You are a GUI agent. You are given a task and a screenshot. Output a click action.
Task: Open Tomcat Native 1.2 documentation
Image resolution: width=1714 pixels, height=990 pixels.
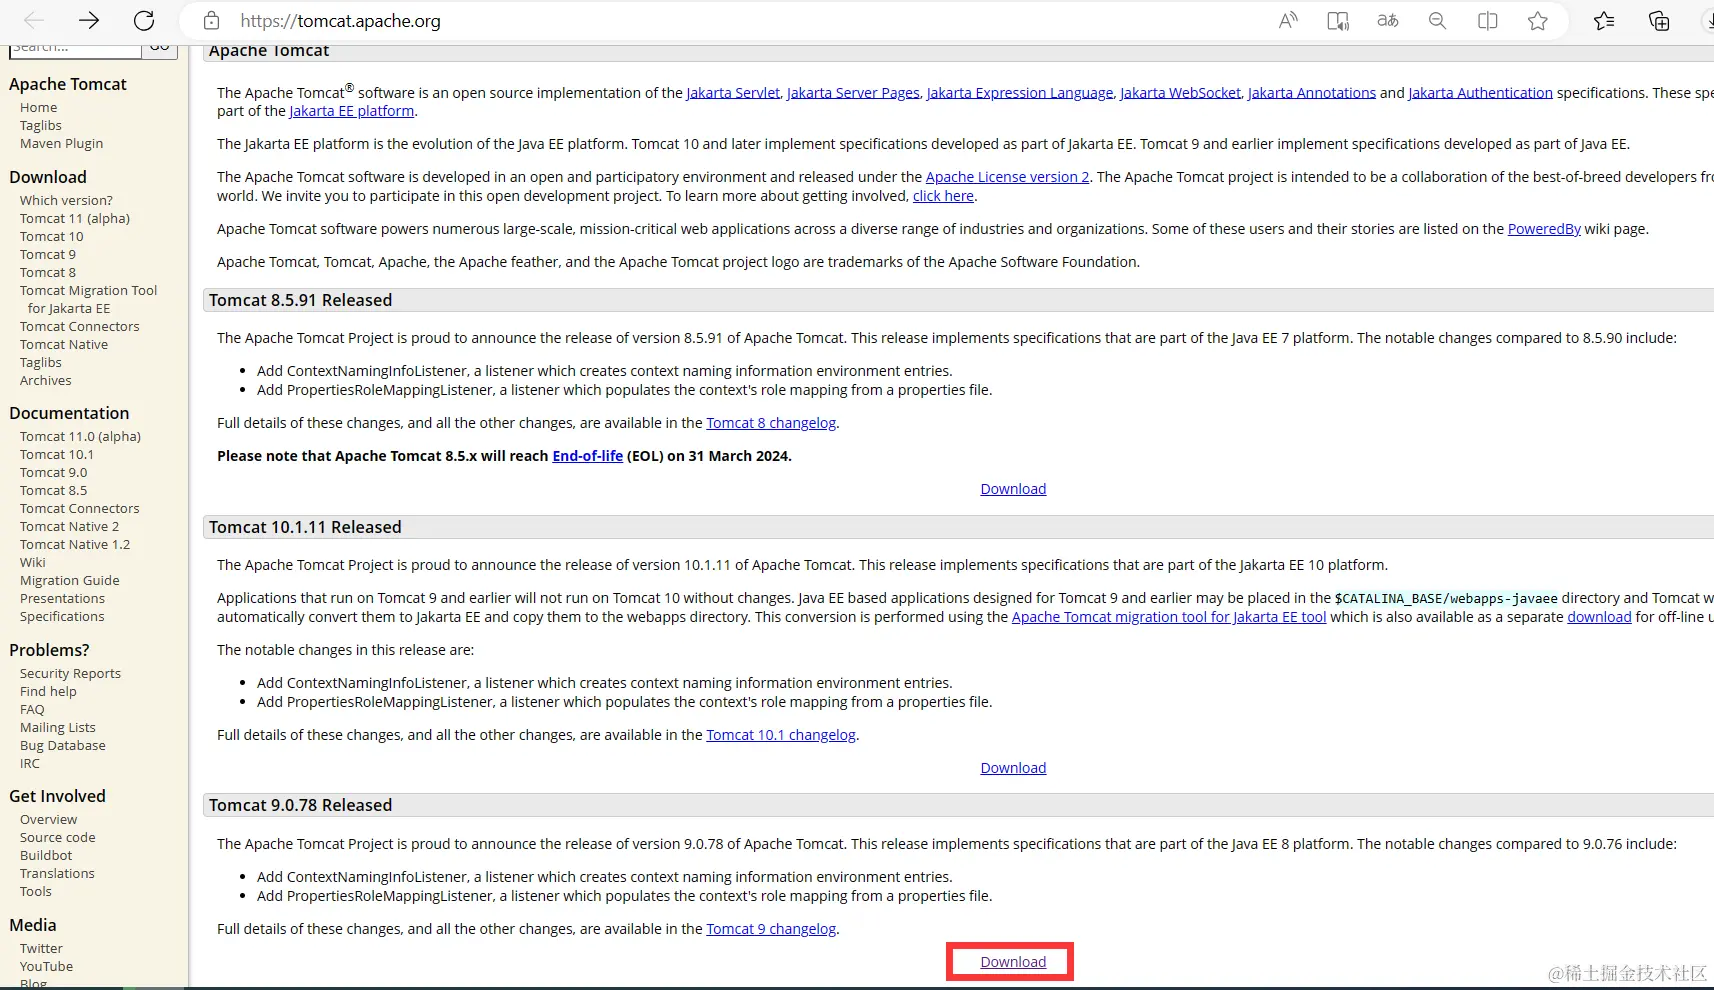pyautogui.click(x=75, y=545)
